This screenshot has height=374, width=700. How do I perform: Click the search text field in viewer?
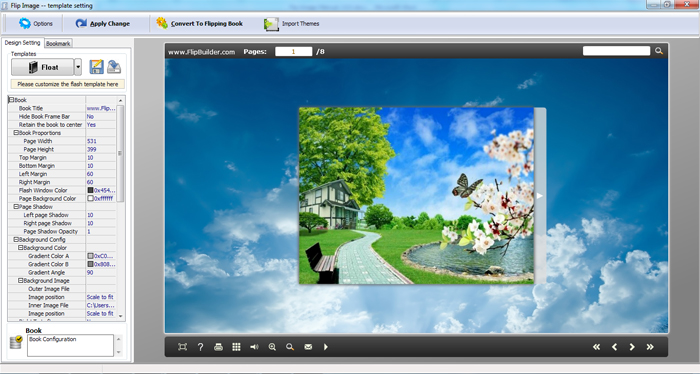tap(616, 51)
